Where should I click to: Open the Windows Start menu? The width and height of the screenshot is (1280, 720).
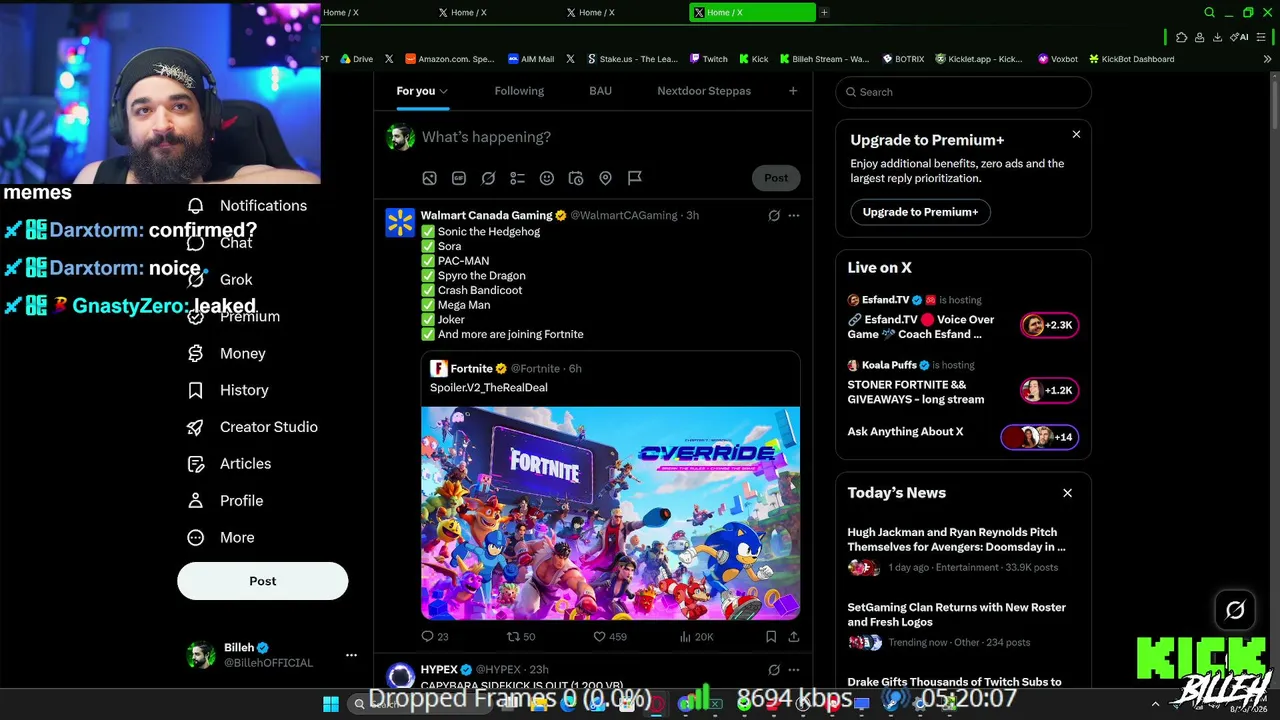[330, 704]
